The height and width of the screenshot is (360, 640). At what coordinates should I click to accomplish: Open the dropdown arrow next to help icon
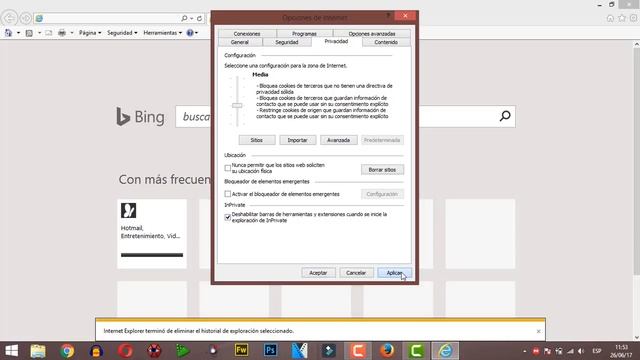[197, 33]
